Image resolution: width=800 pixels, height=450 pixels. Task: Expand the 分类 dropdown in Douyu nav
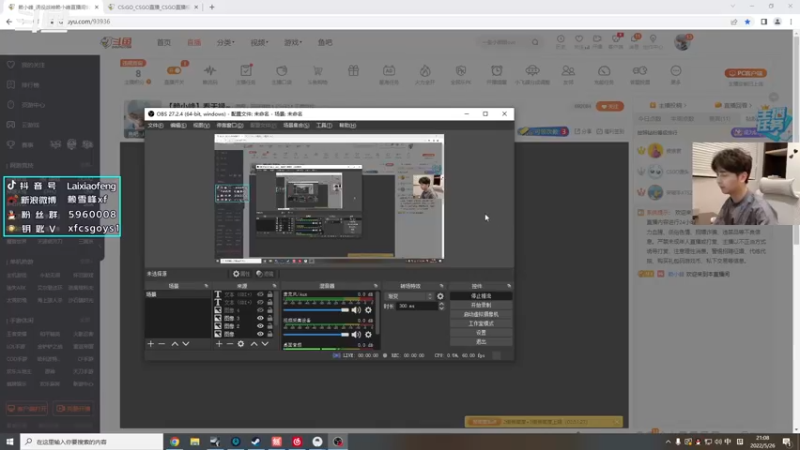pyautogui.click(x=226, y=42)
